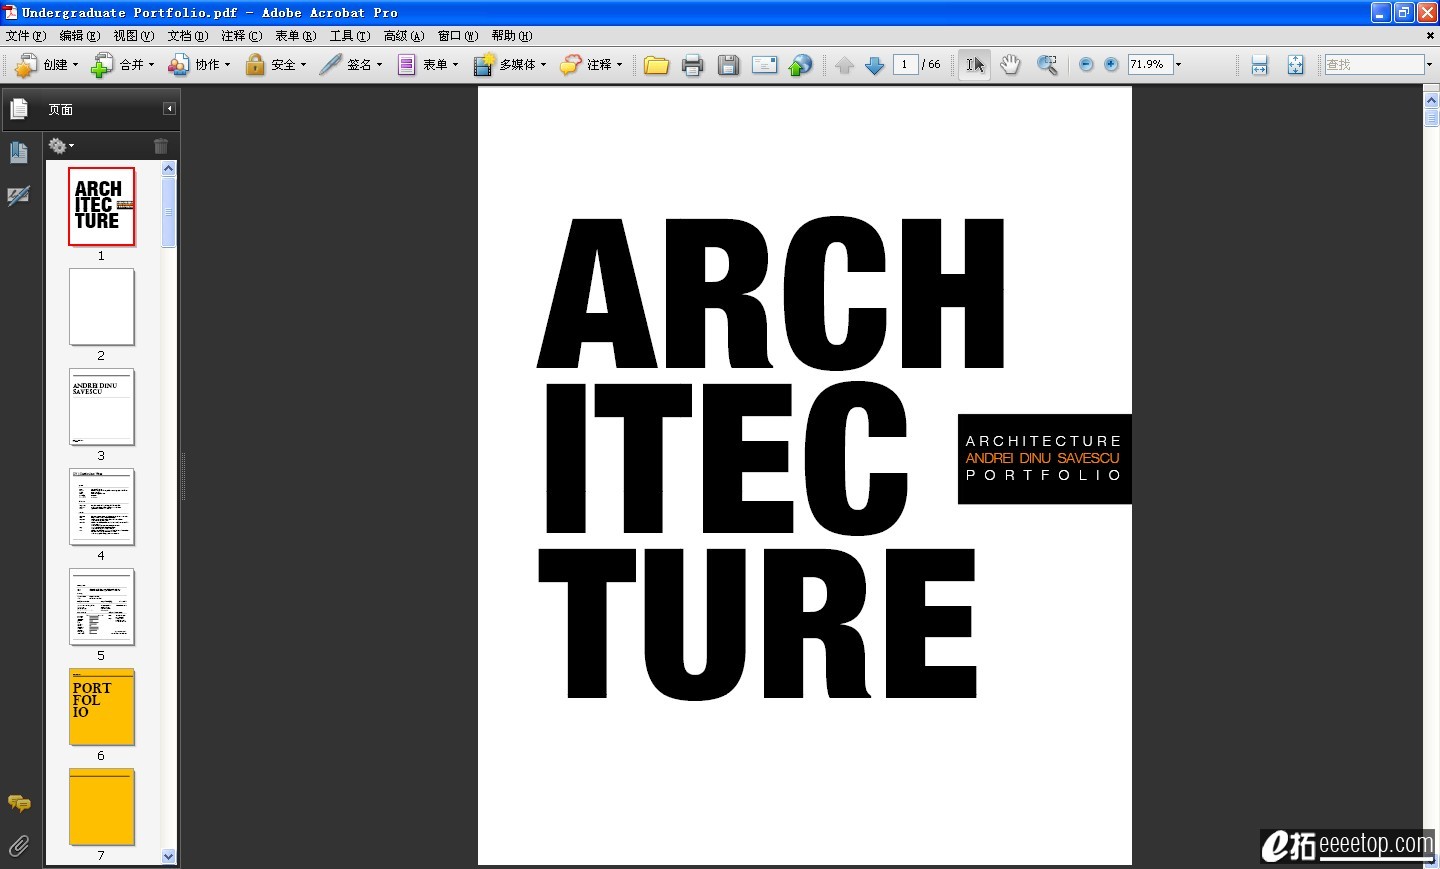Open the 窗口 (Window) menu
The height and width of the screenshot is (869, 1440).
coord(458,36)
